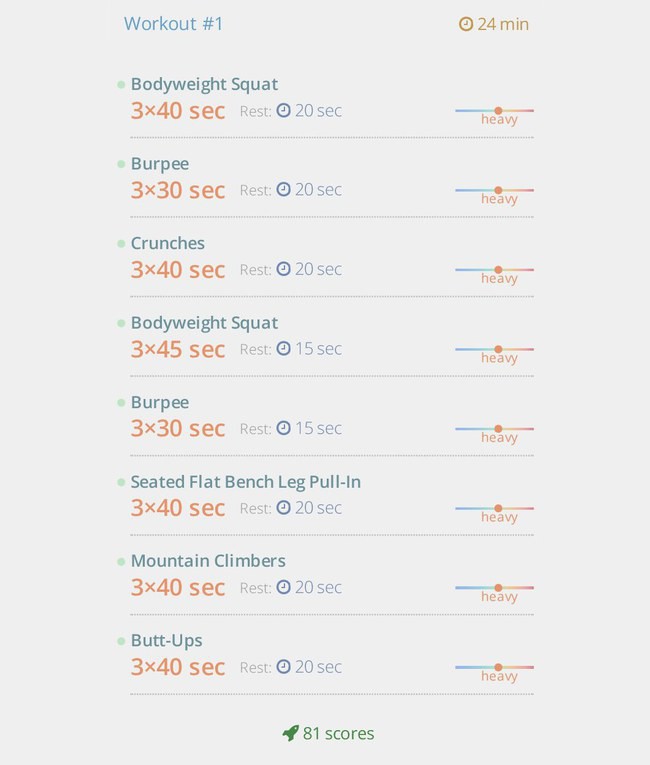This screenshot has width=650, height=765.
Task: Click the heavy slider of Mountain Climbers
Action: [x=494, y=588]
